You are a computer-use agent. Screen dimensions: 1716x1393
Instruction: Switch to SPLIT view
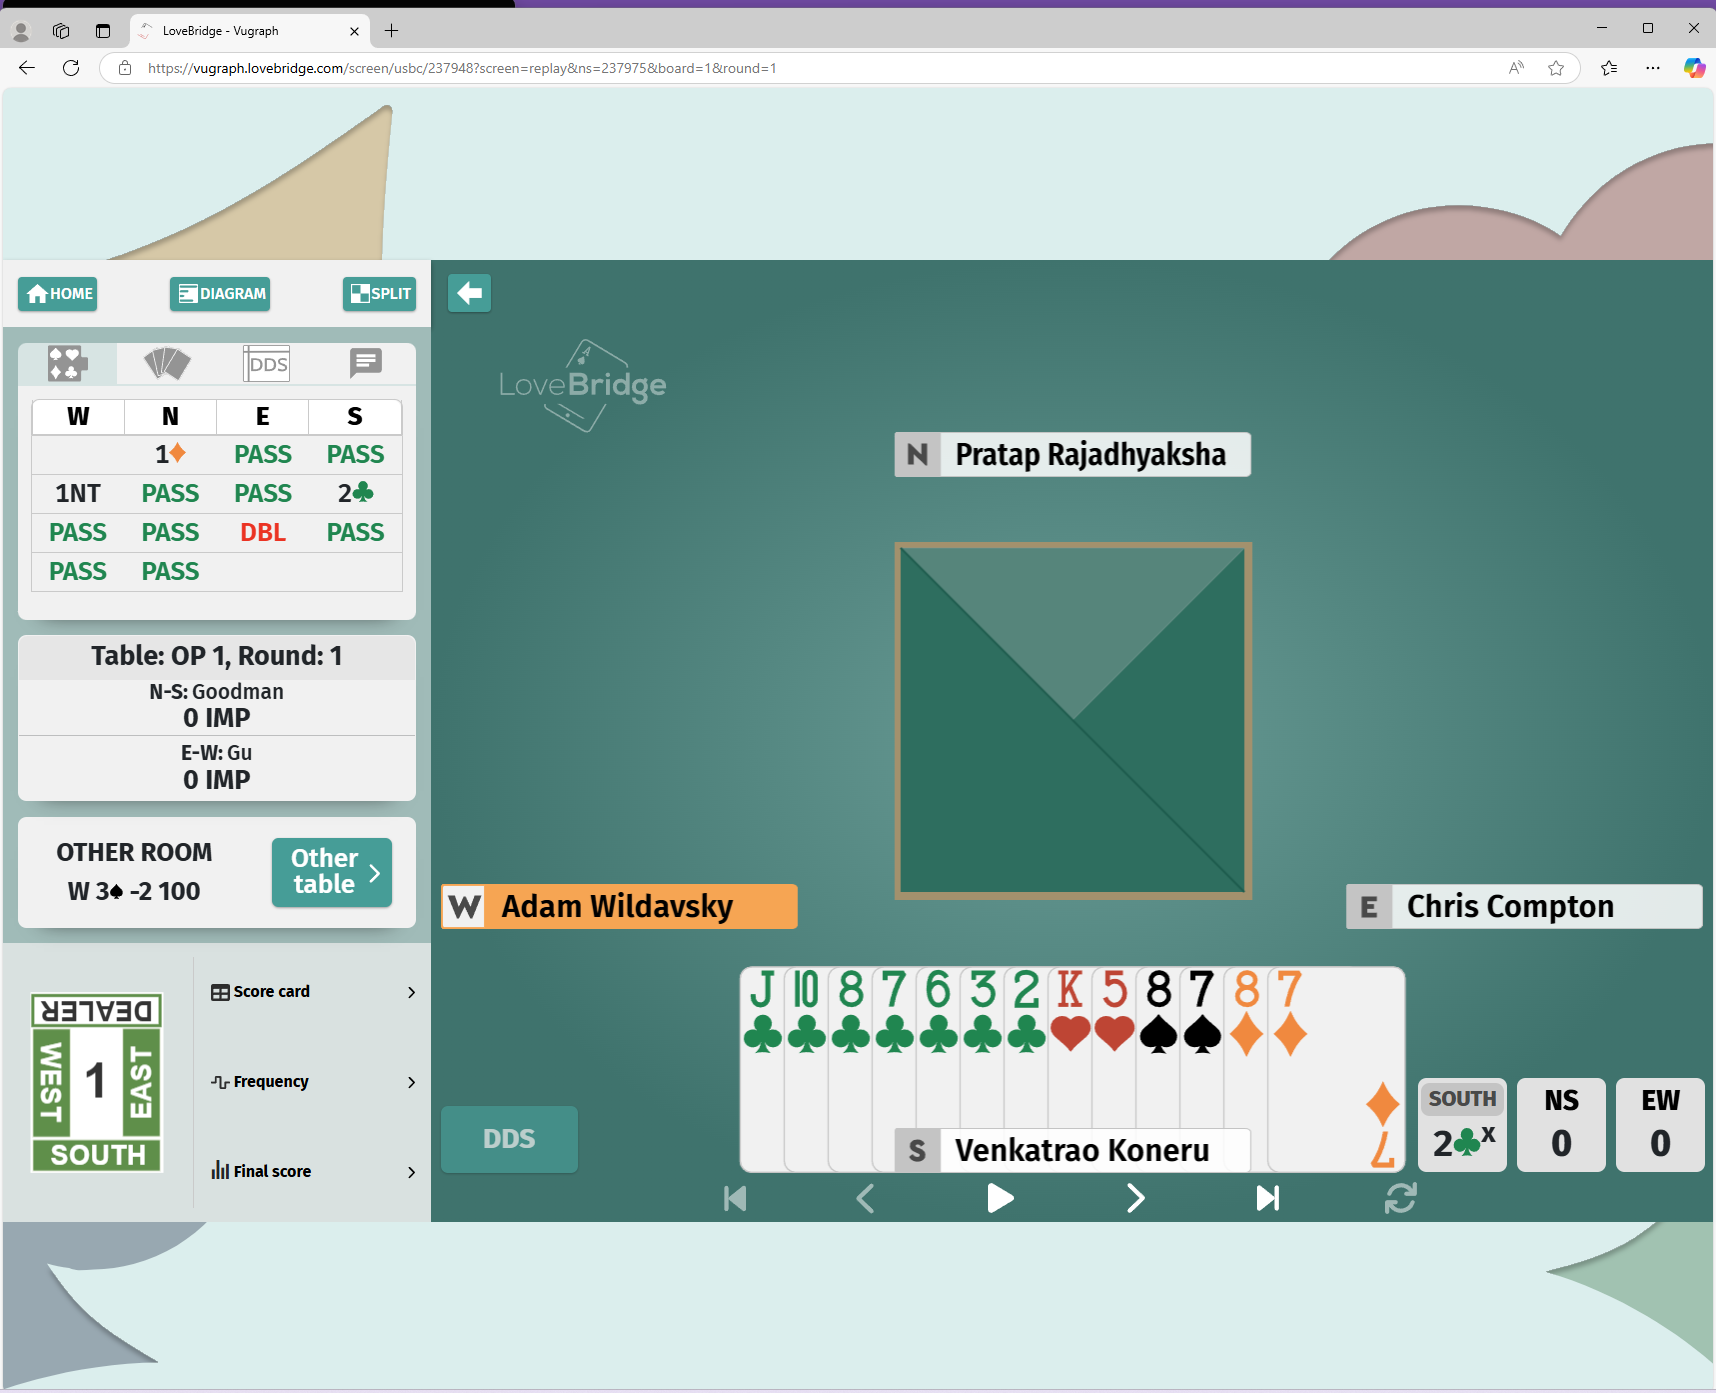click(379, 294)
